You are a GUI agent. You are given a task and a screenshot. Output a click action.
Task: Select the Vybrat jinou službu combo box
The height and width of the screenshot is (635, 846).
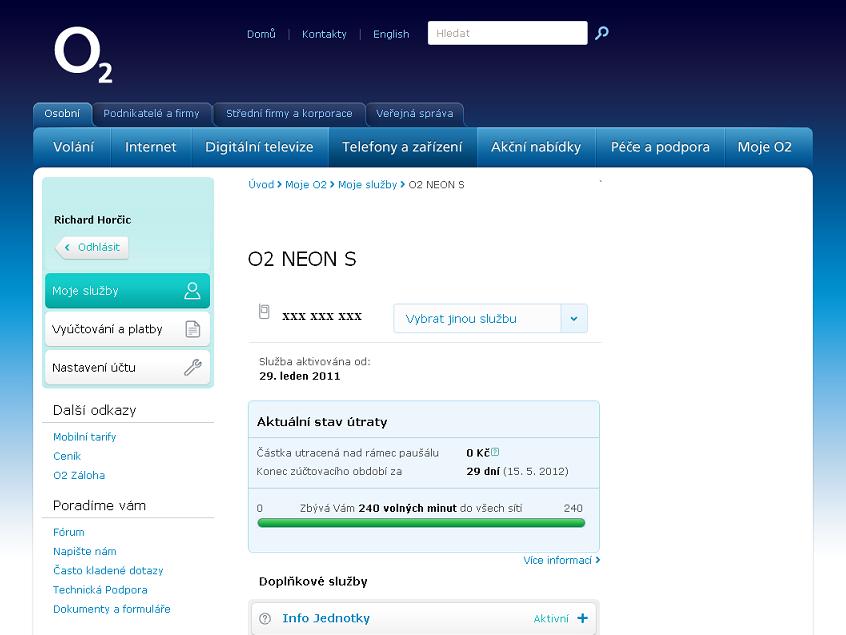pyautogui.click(x=490, y=319)
